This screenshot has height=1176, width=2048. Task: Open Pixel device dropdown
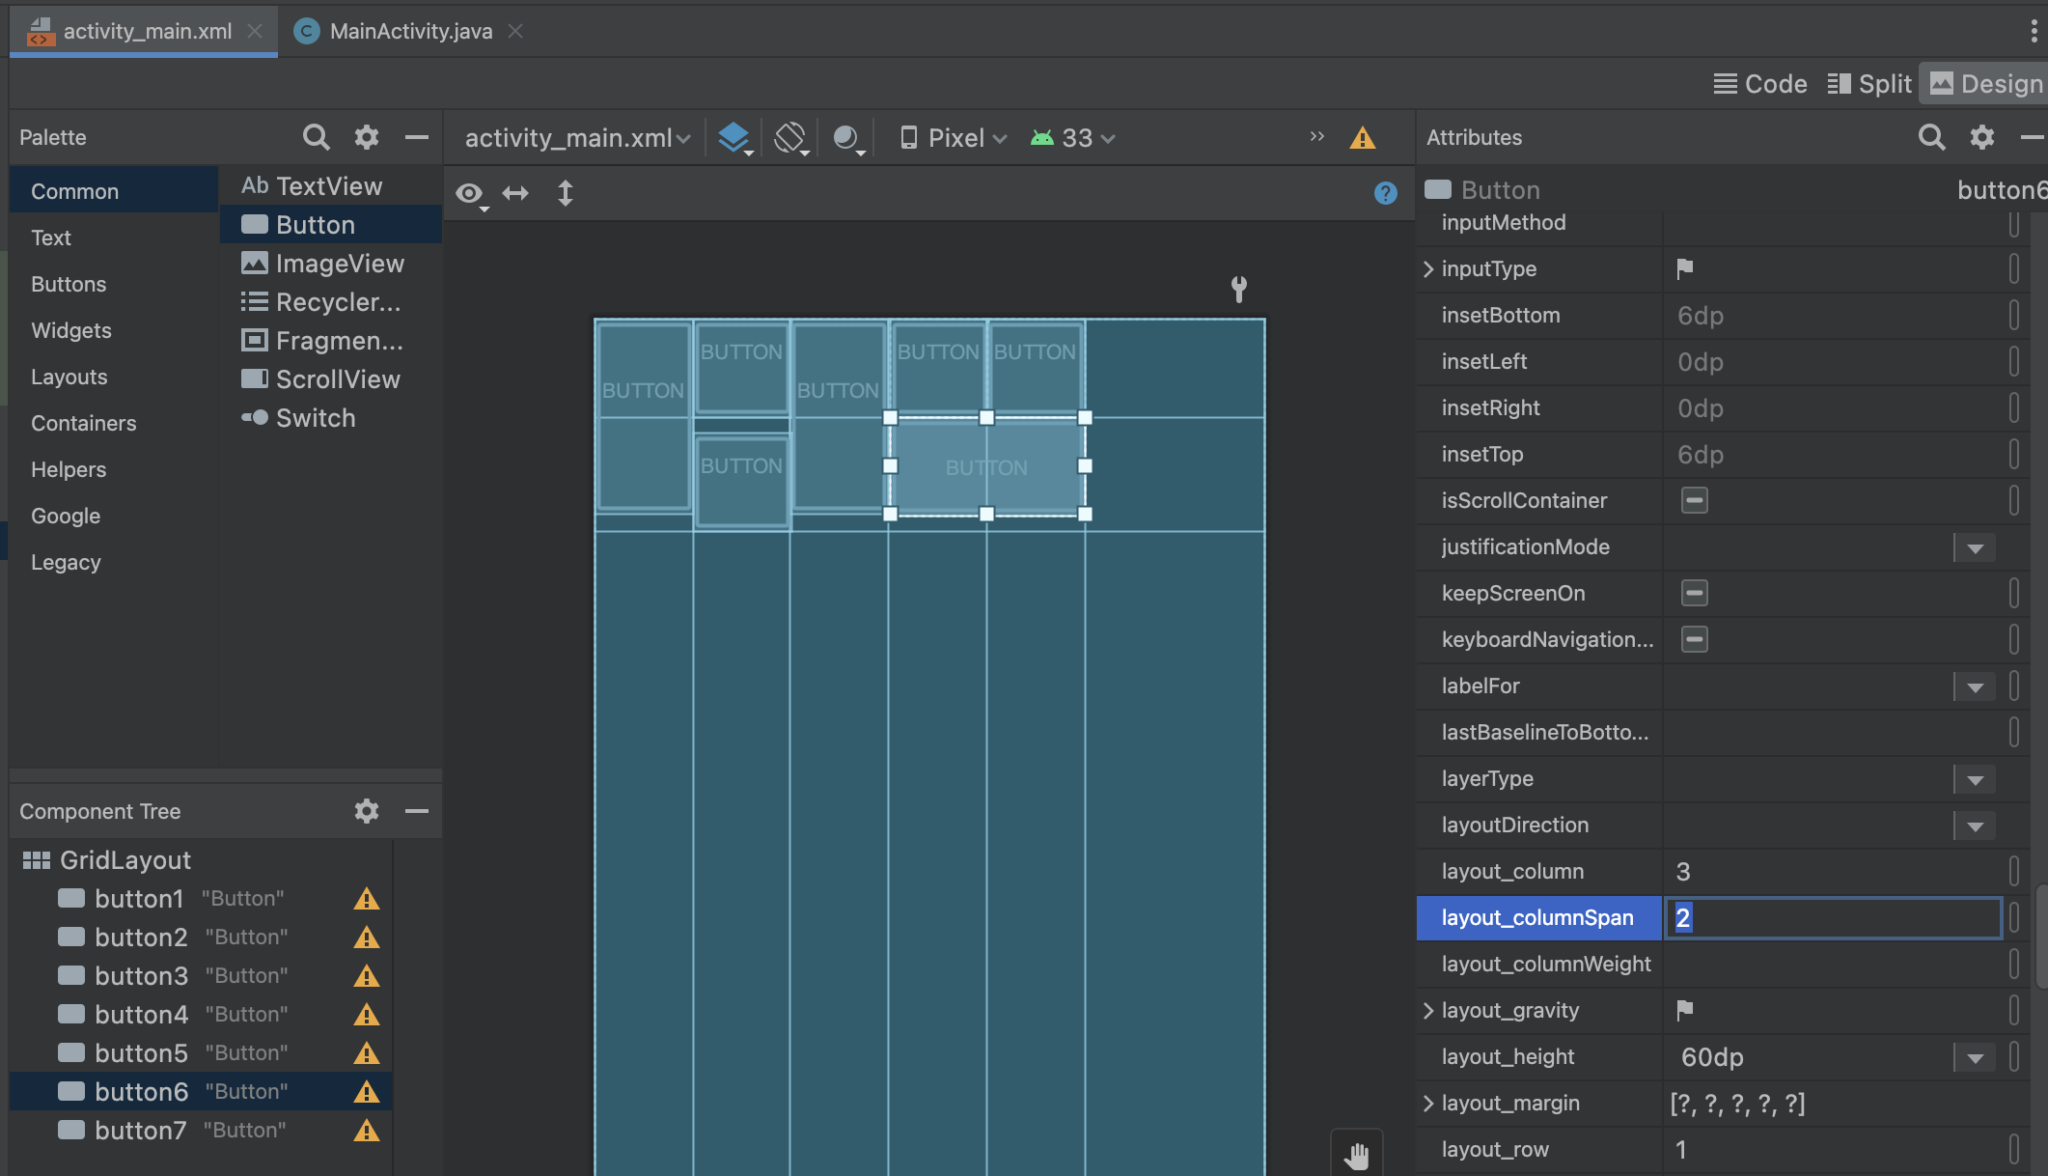(x=953, y=138)
